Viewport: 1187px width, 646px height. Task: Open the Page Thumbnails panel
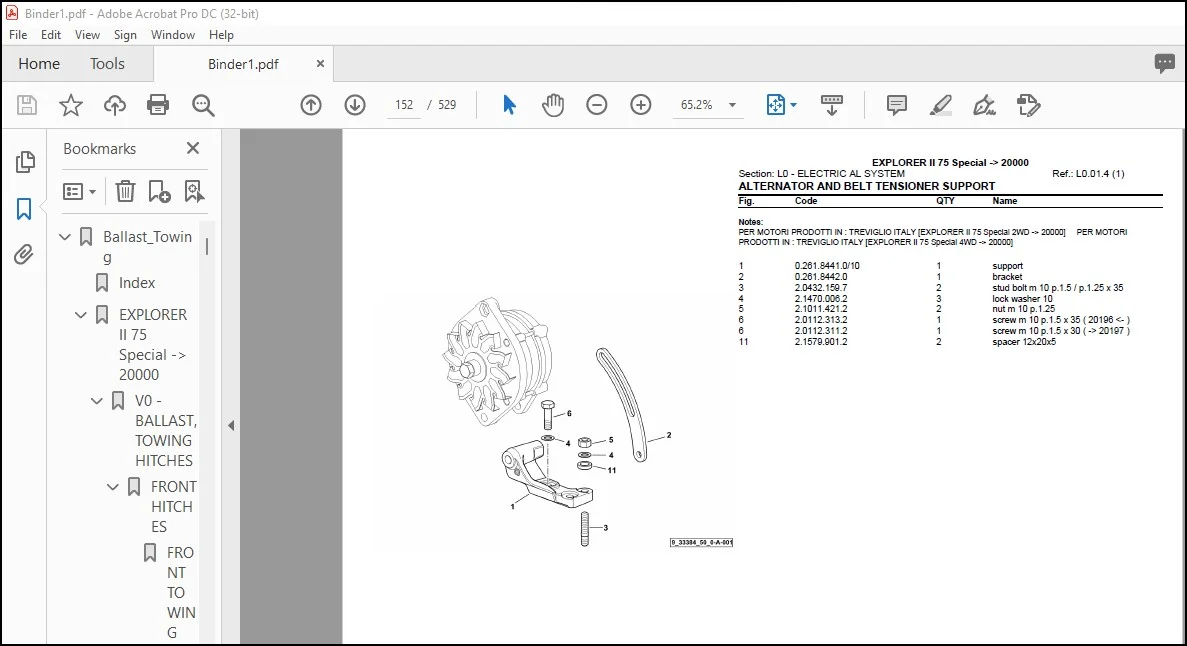click(25, 161)
